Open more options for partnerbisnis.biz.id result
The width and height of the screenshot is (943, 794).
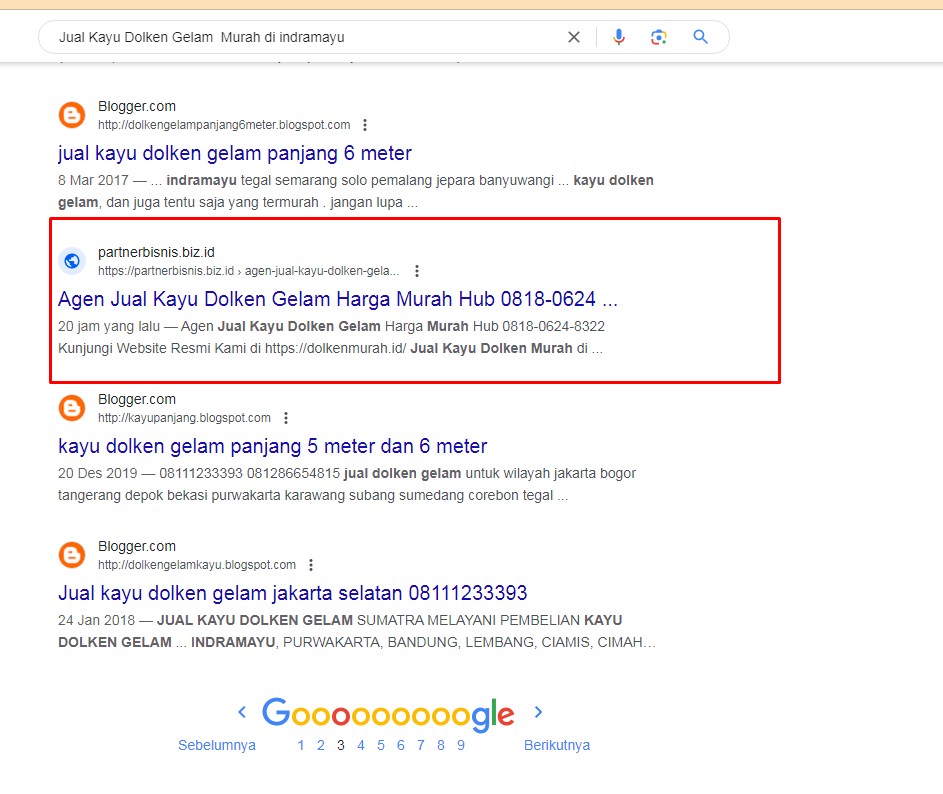(416, 271)
